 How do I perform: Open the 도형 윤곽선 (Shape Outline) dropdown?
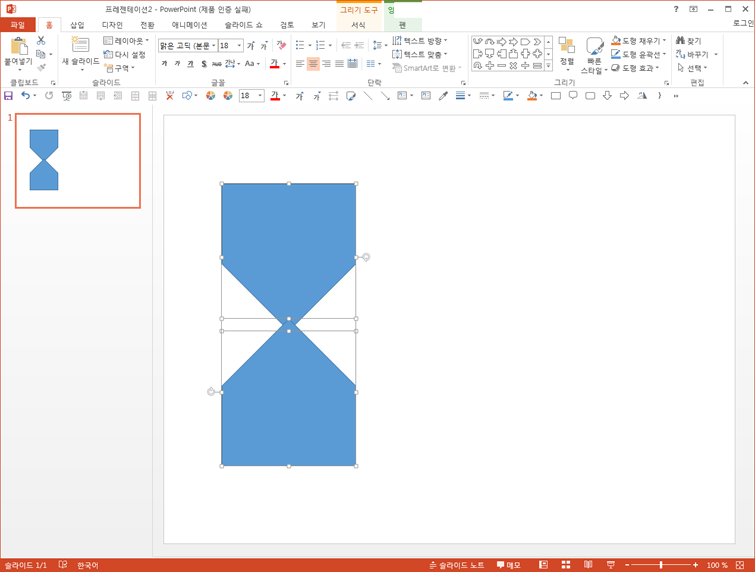(638, 54)
